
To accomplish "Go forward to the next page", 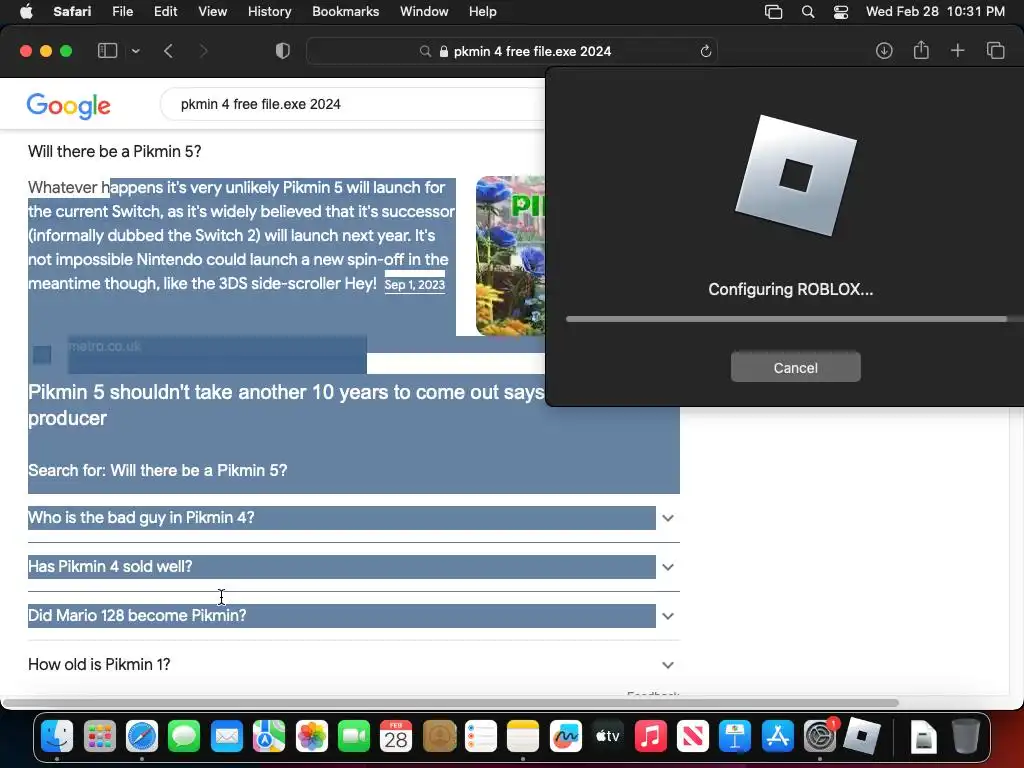I will (203, 51).
